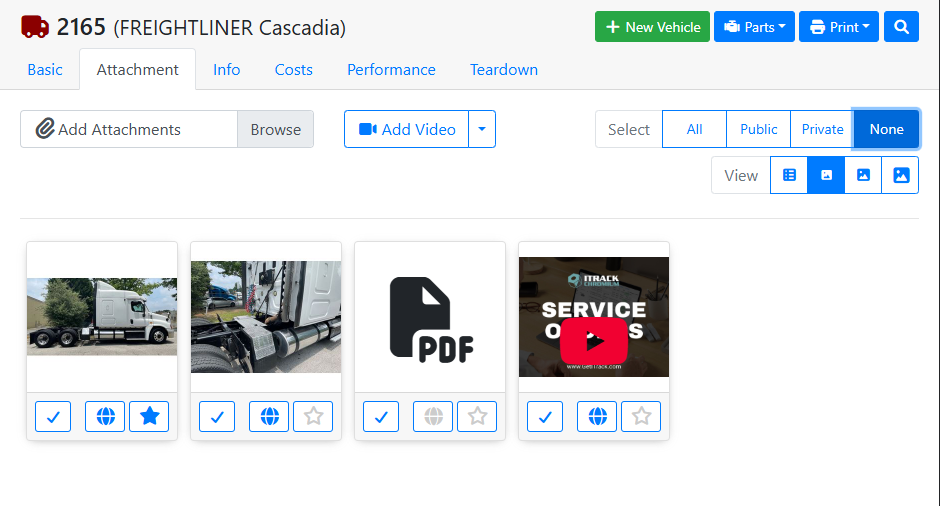Make the PDF attachment public via globe
This screenshot has height=506, width=940.
pyautogui.click(x=433, y=416)
